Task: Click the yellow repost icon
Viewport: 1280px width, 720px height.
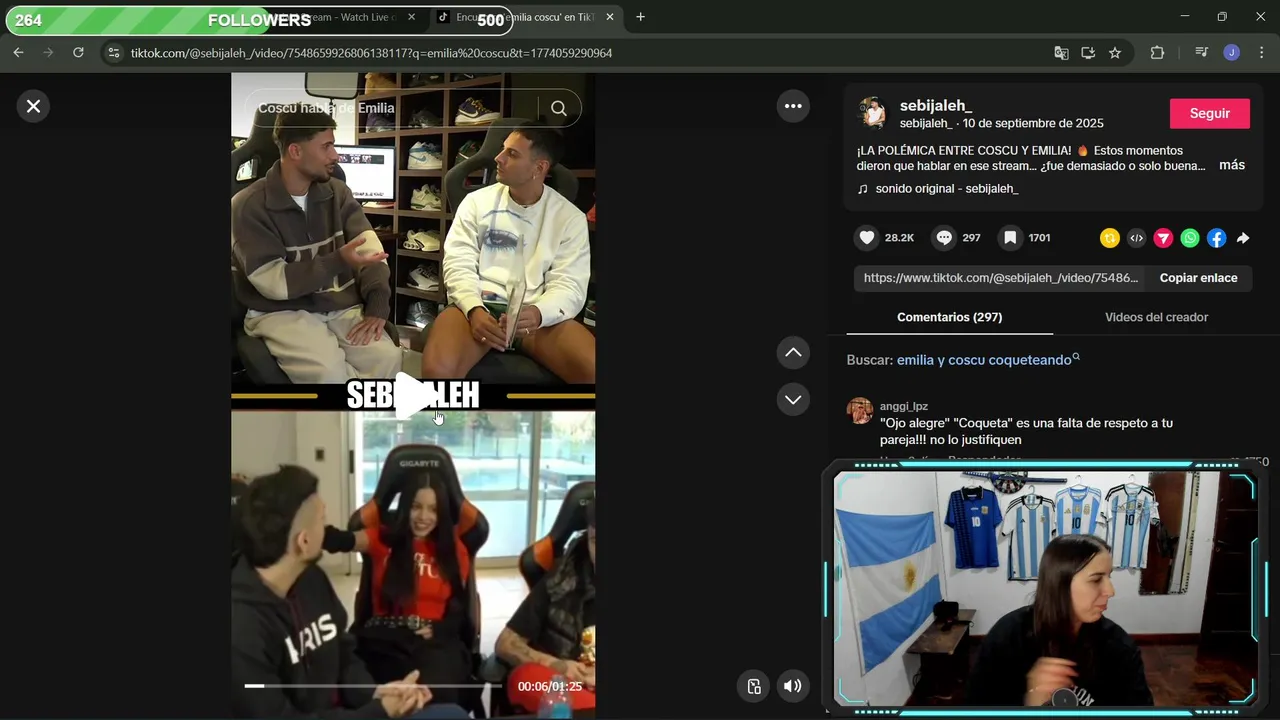Action: [x=1109, y=238]
